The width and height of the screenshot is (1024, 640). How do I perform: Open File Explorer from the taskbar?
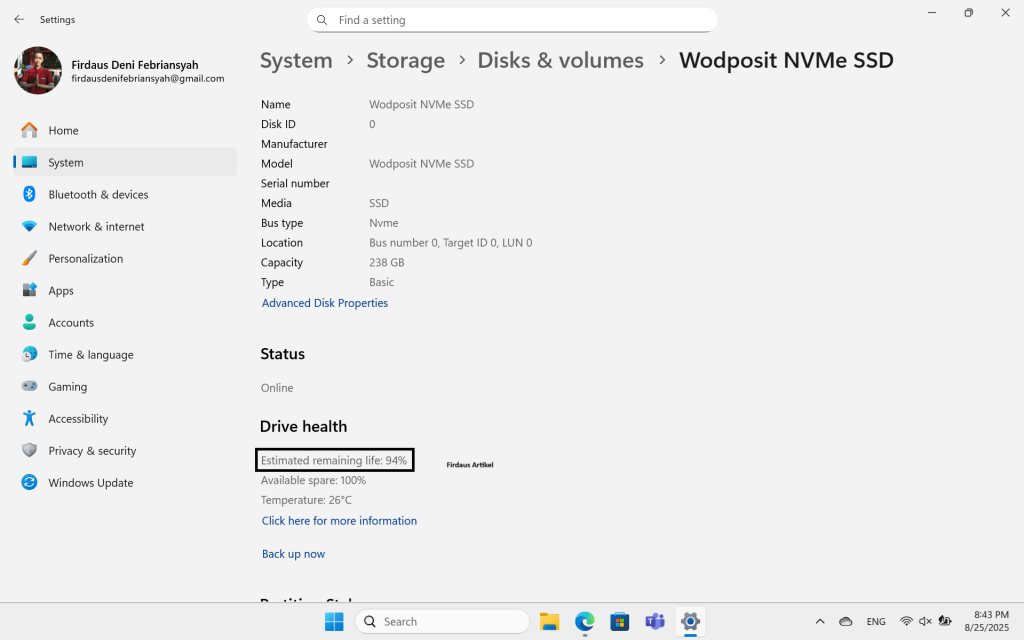pos(549,621)
